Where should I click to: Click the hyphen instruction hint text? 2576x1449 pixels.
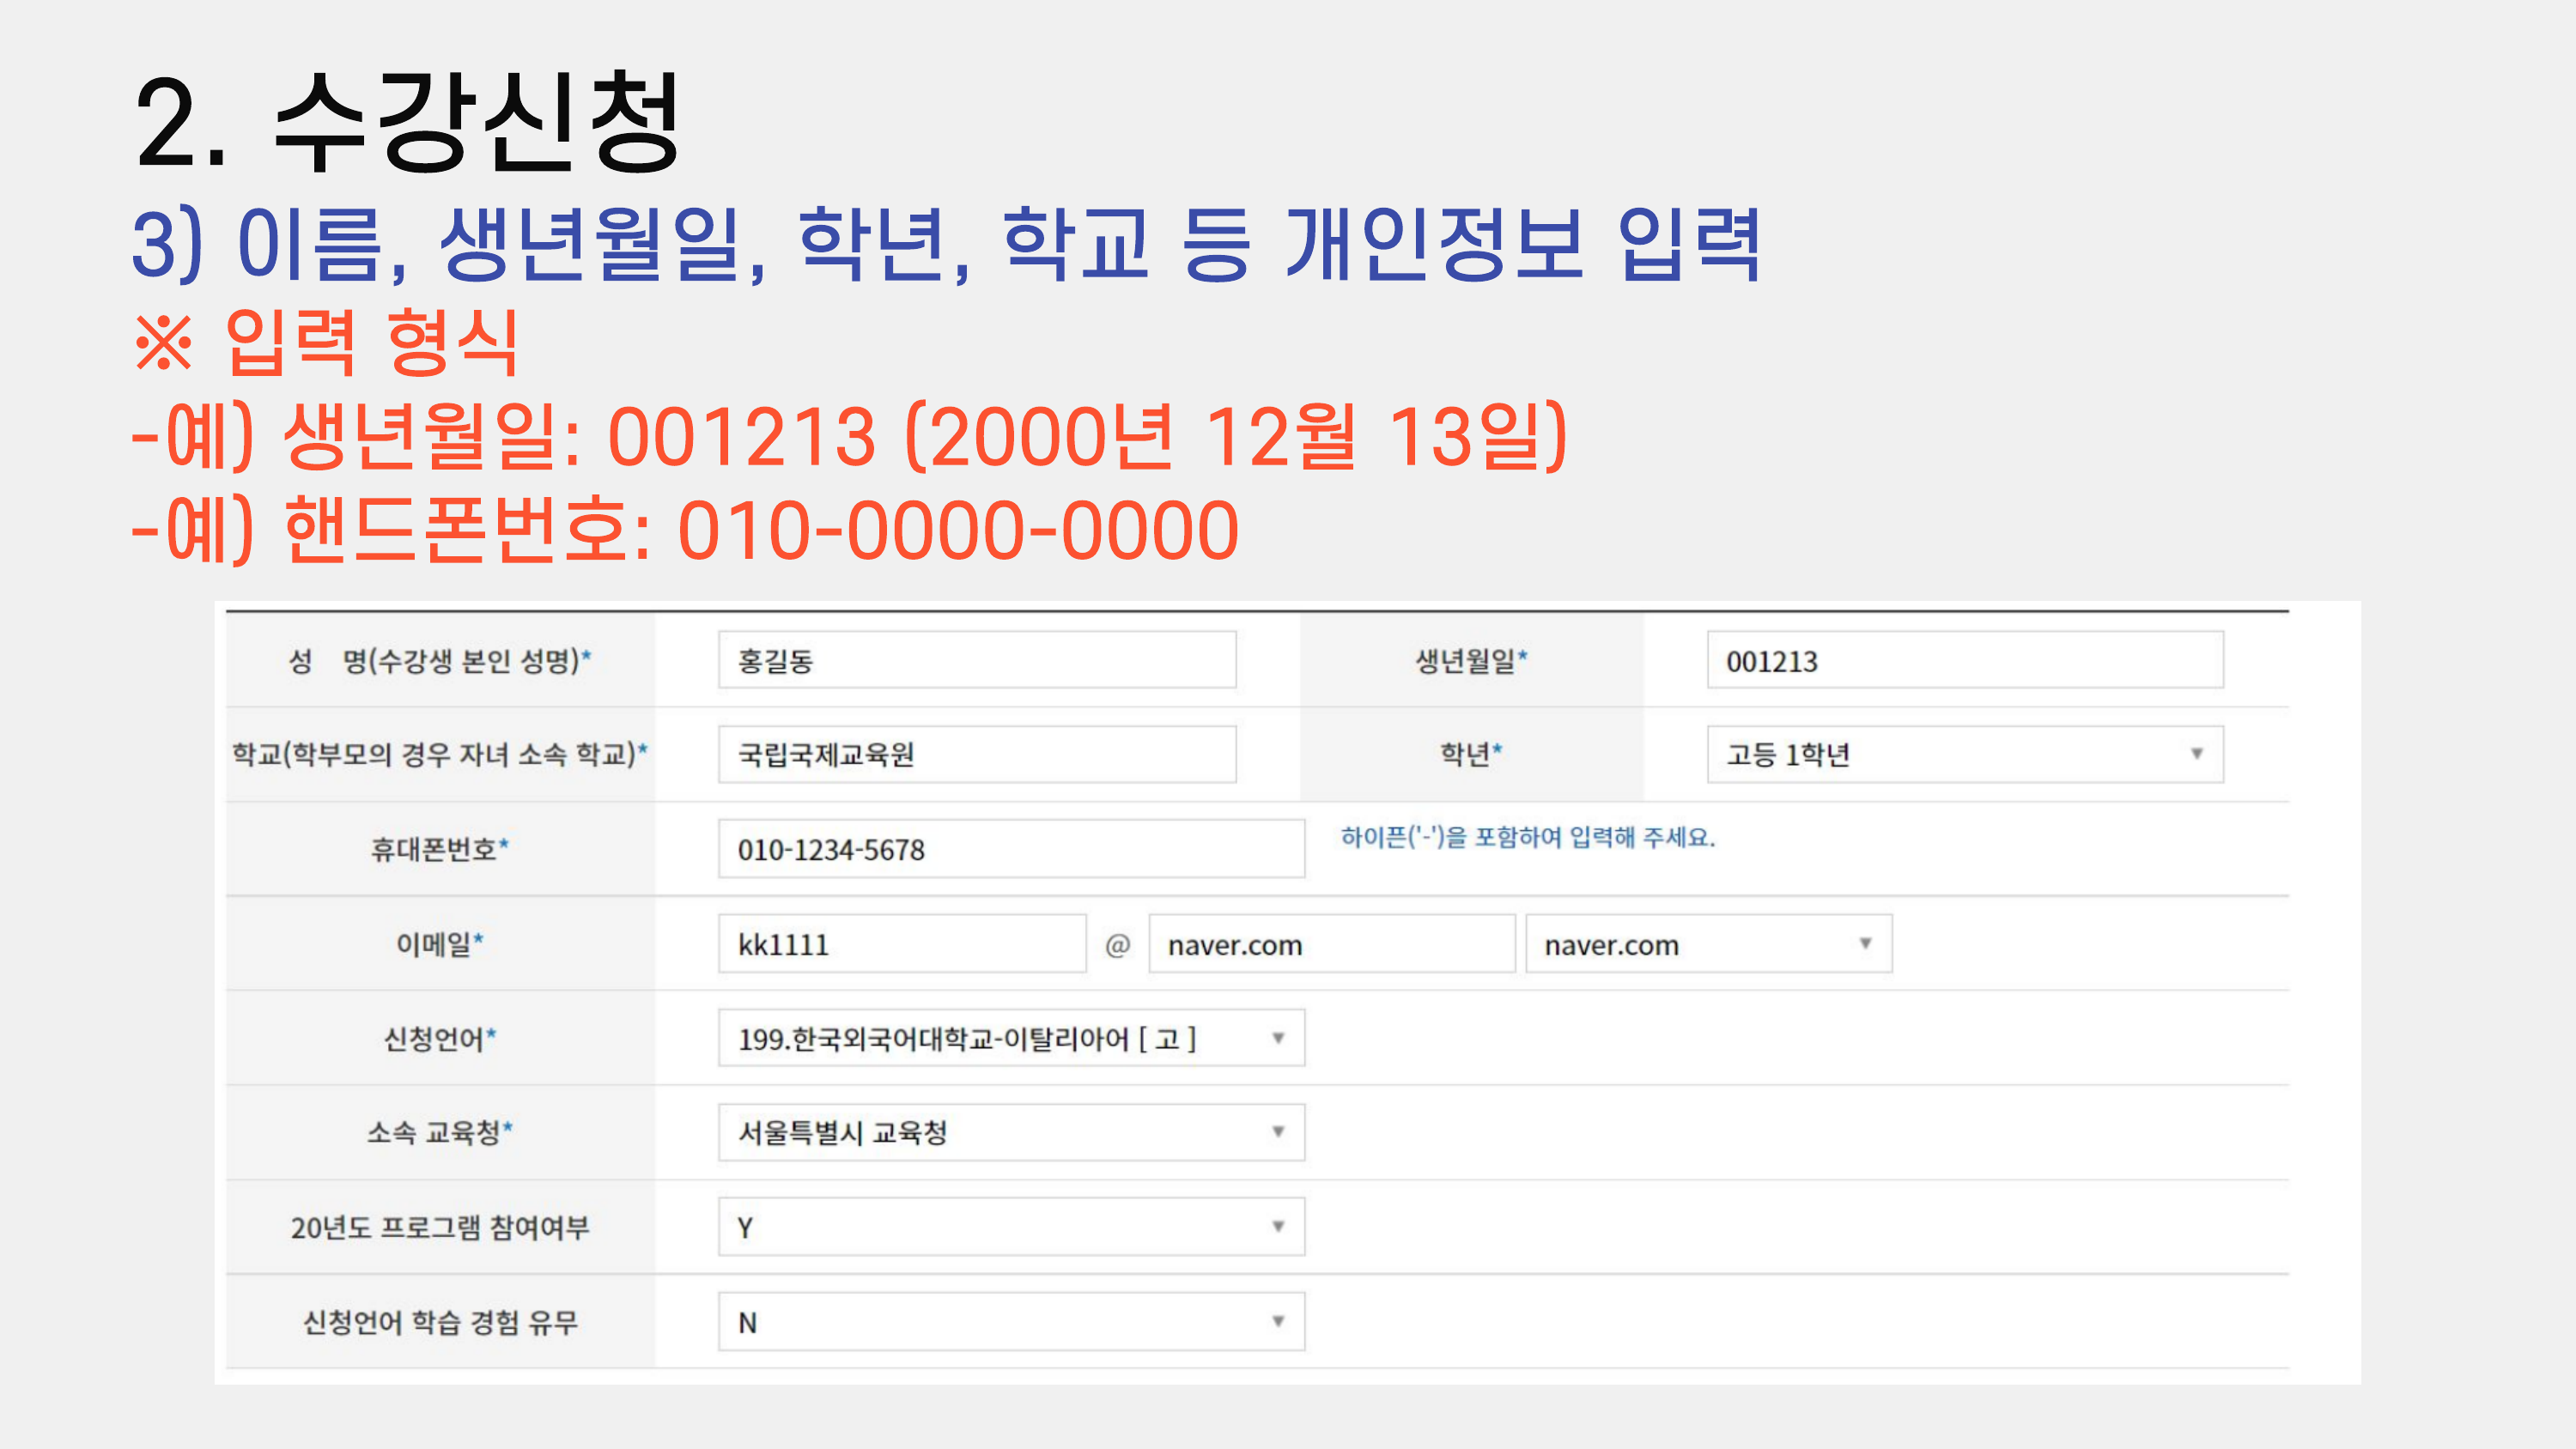tap(1527, 837)
